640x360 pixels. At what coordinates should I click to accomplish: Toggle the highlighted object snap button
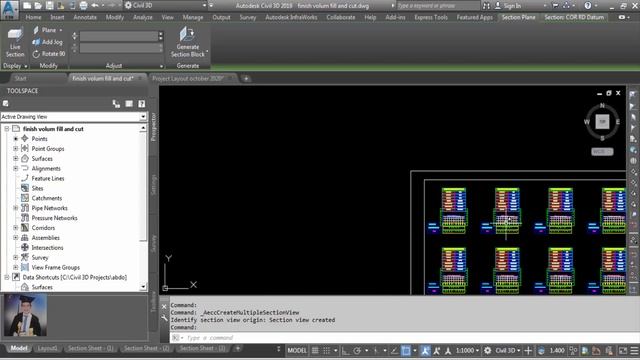coord(406,350)
